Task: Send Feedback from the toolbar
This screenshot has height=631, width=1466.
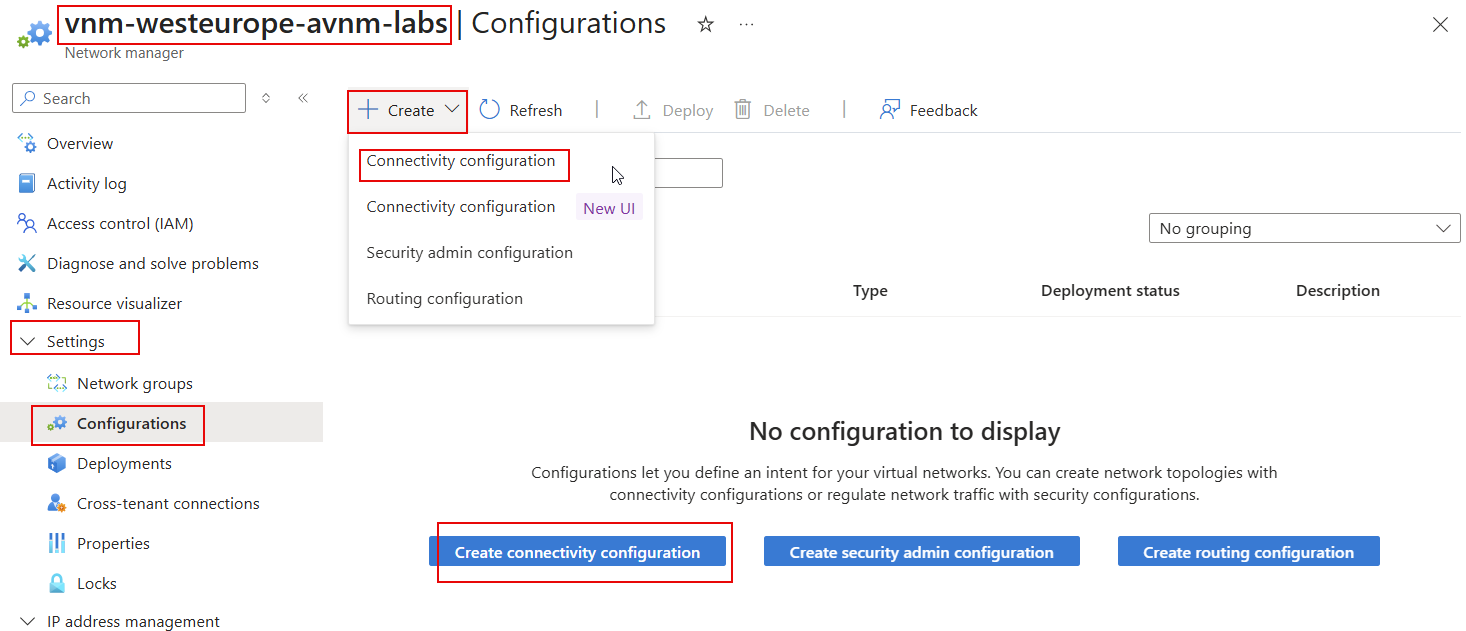Action: (928, 109)
